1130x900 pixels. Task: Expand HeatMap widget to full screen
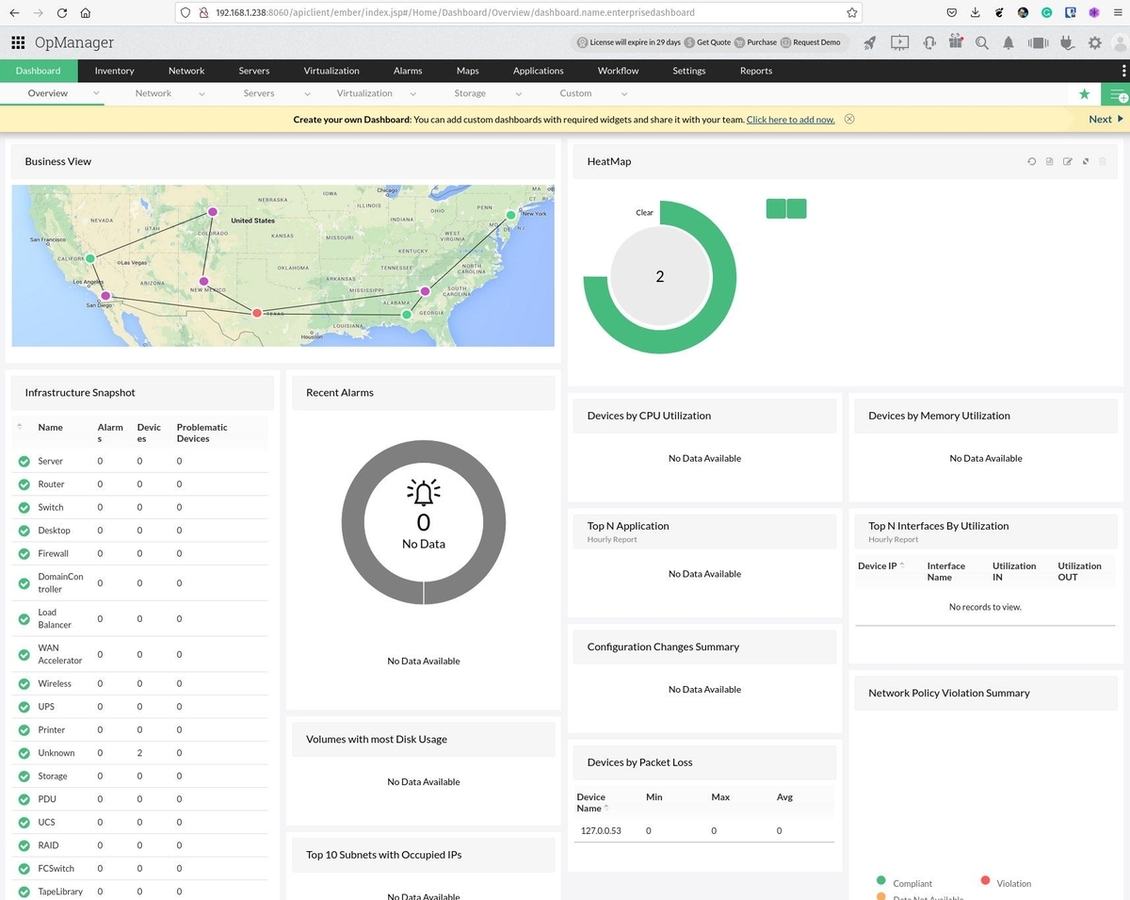coord(1086,161)
